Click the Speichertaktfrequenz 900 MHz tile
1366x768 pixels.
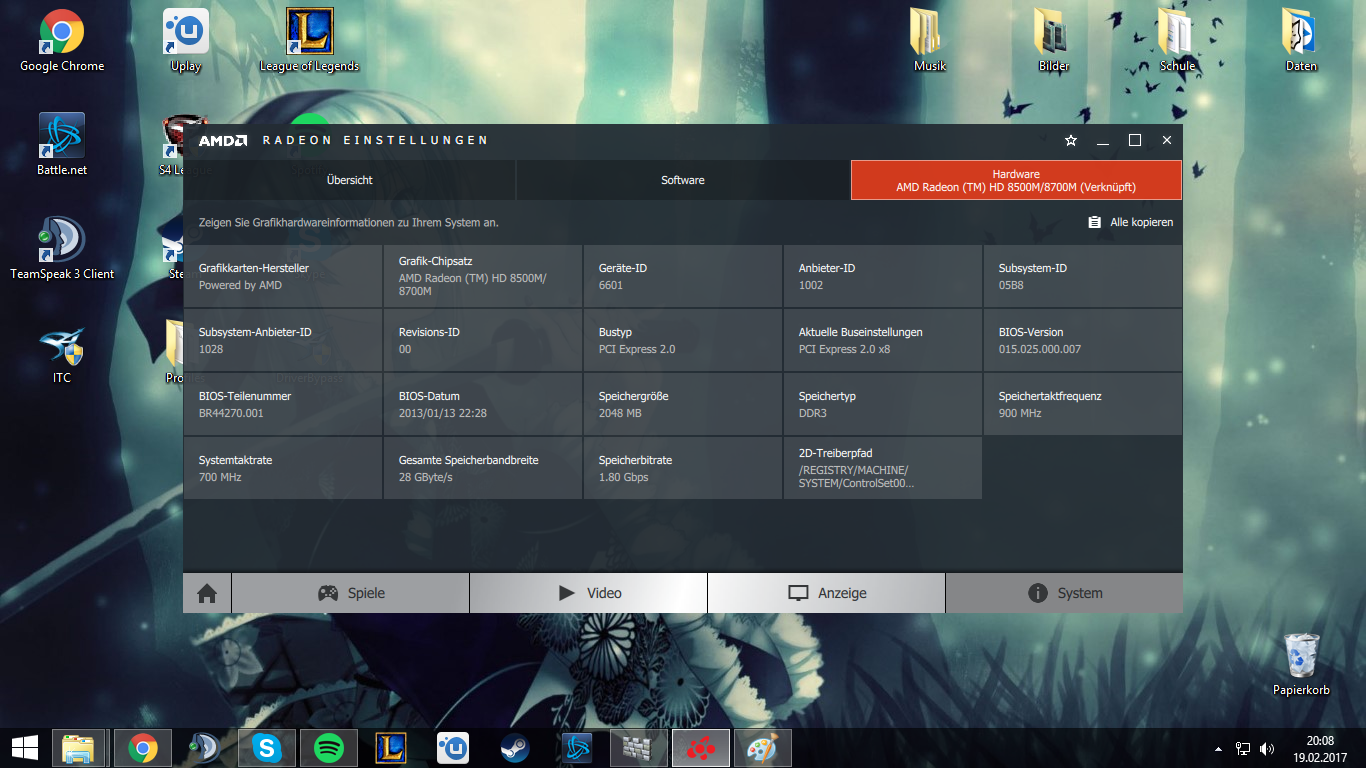tap(1083, 404)
